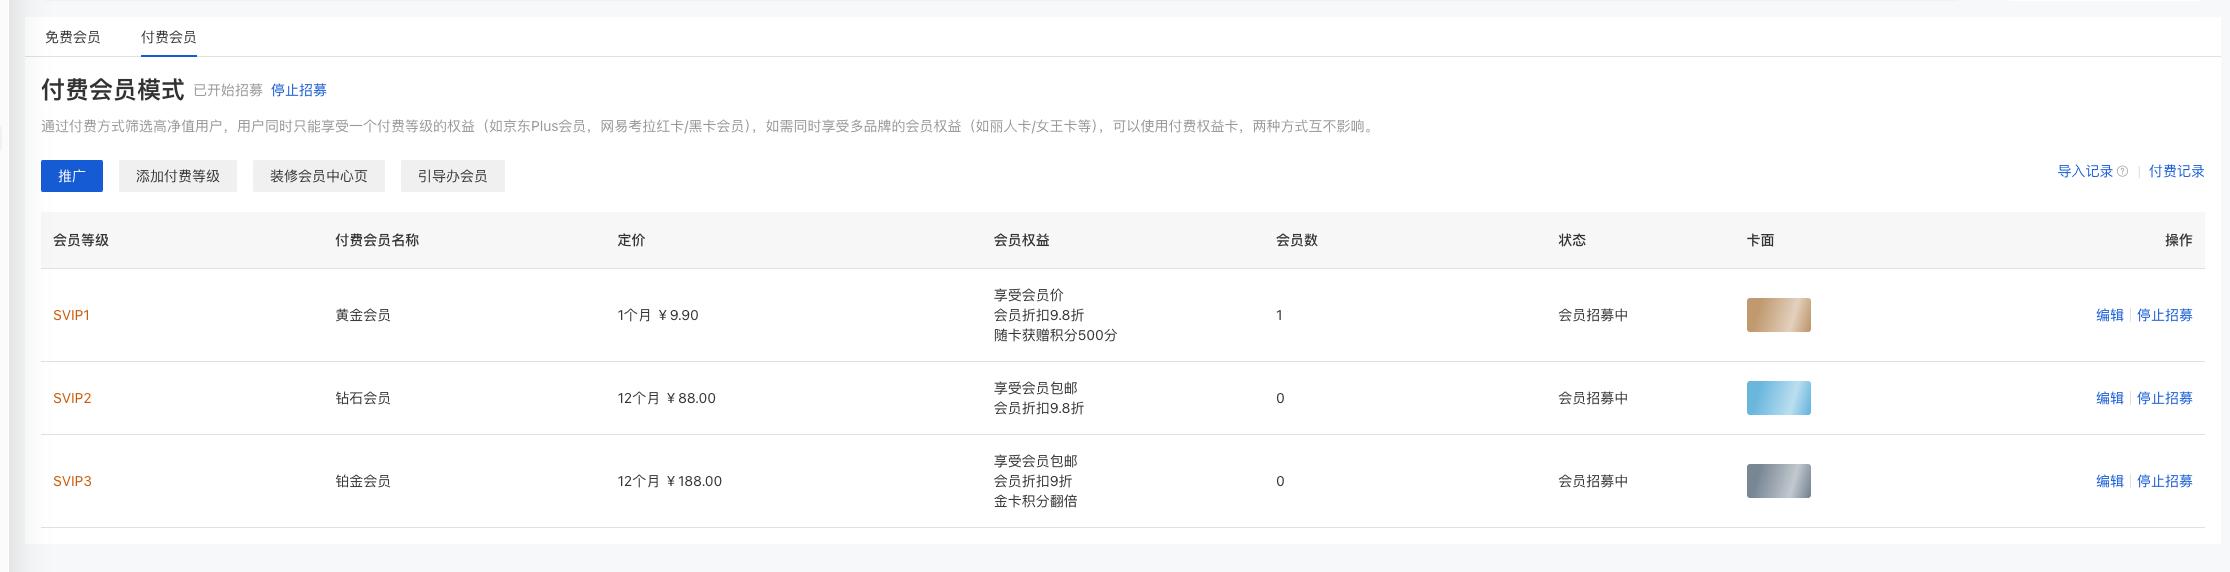Stop recruiting for SVIP2 钻石会员
Screen dimensions: 2230x572
(2165, 398)
